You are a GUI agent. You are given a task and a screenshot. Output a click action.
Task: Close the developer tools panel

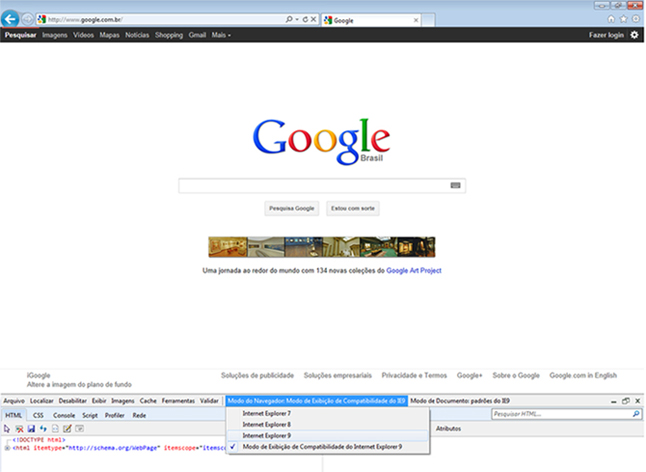click(x=638, y=401)
